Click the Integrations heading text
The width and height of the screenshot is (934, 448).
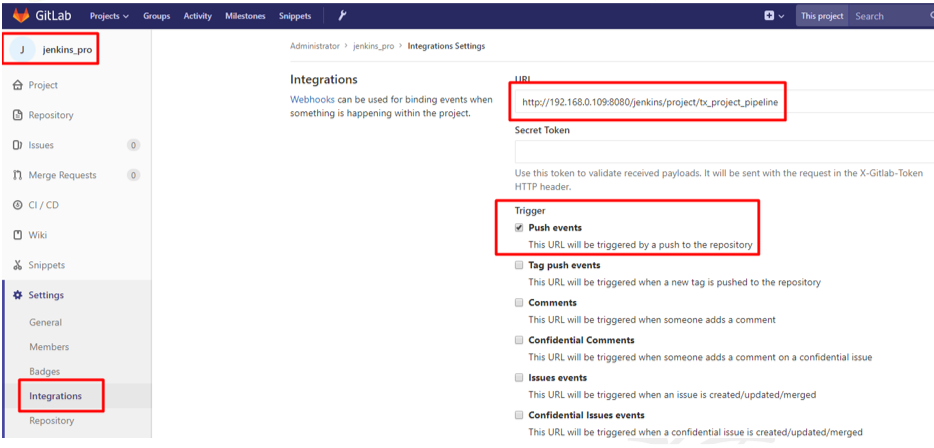tap(323, 79)
